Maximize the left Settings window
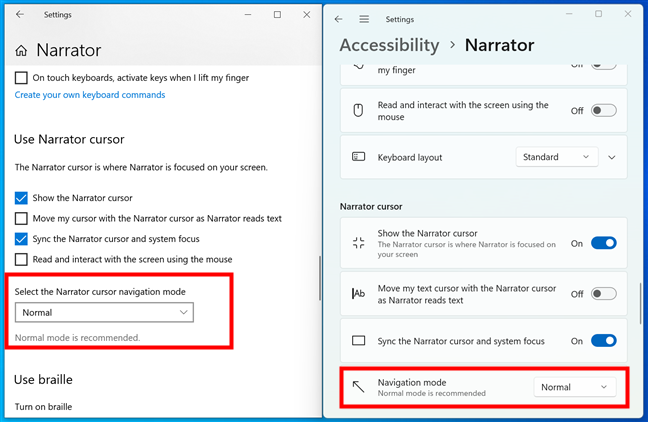This screenshot has height=422, width=648. pos(277,14)
